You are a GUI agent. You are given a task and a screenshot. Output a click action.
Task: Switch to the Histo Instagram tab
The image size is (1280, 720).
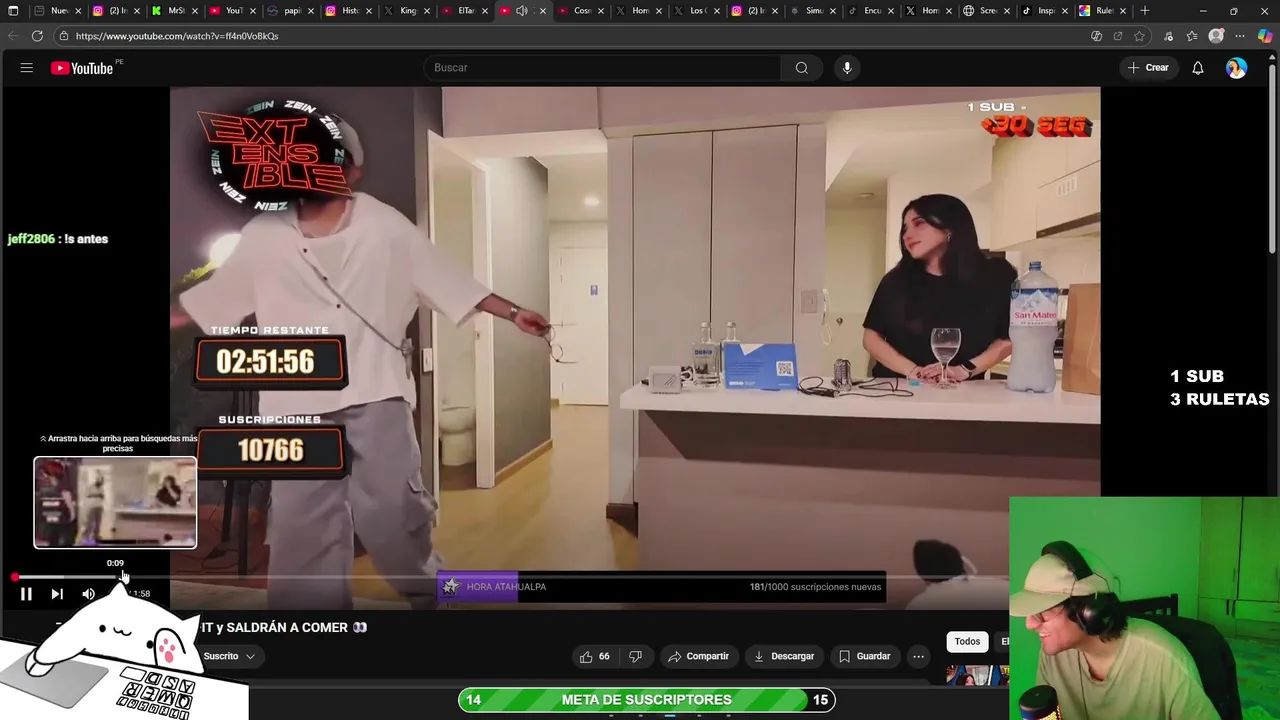coord(348,11)
